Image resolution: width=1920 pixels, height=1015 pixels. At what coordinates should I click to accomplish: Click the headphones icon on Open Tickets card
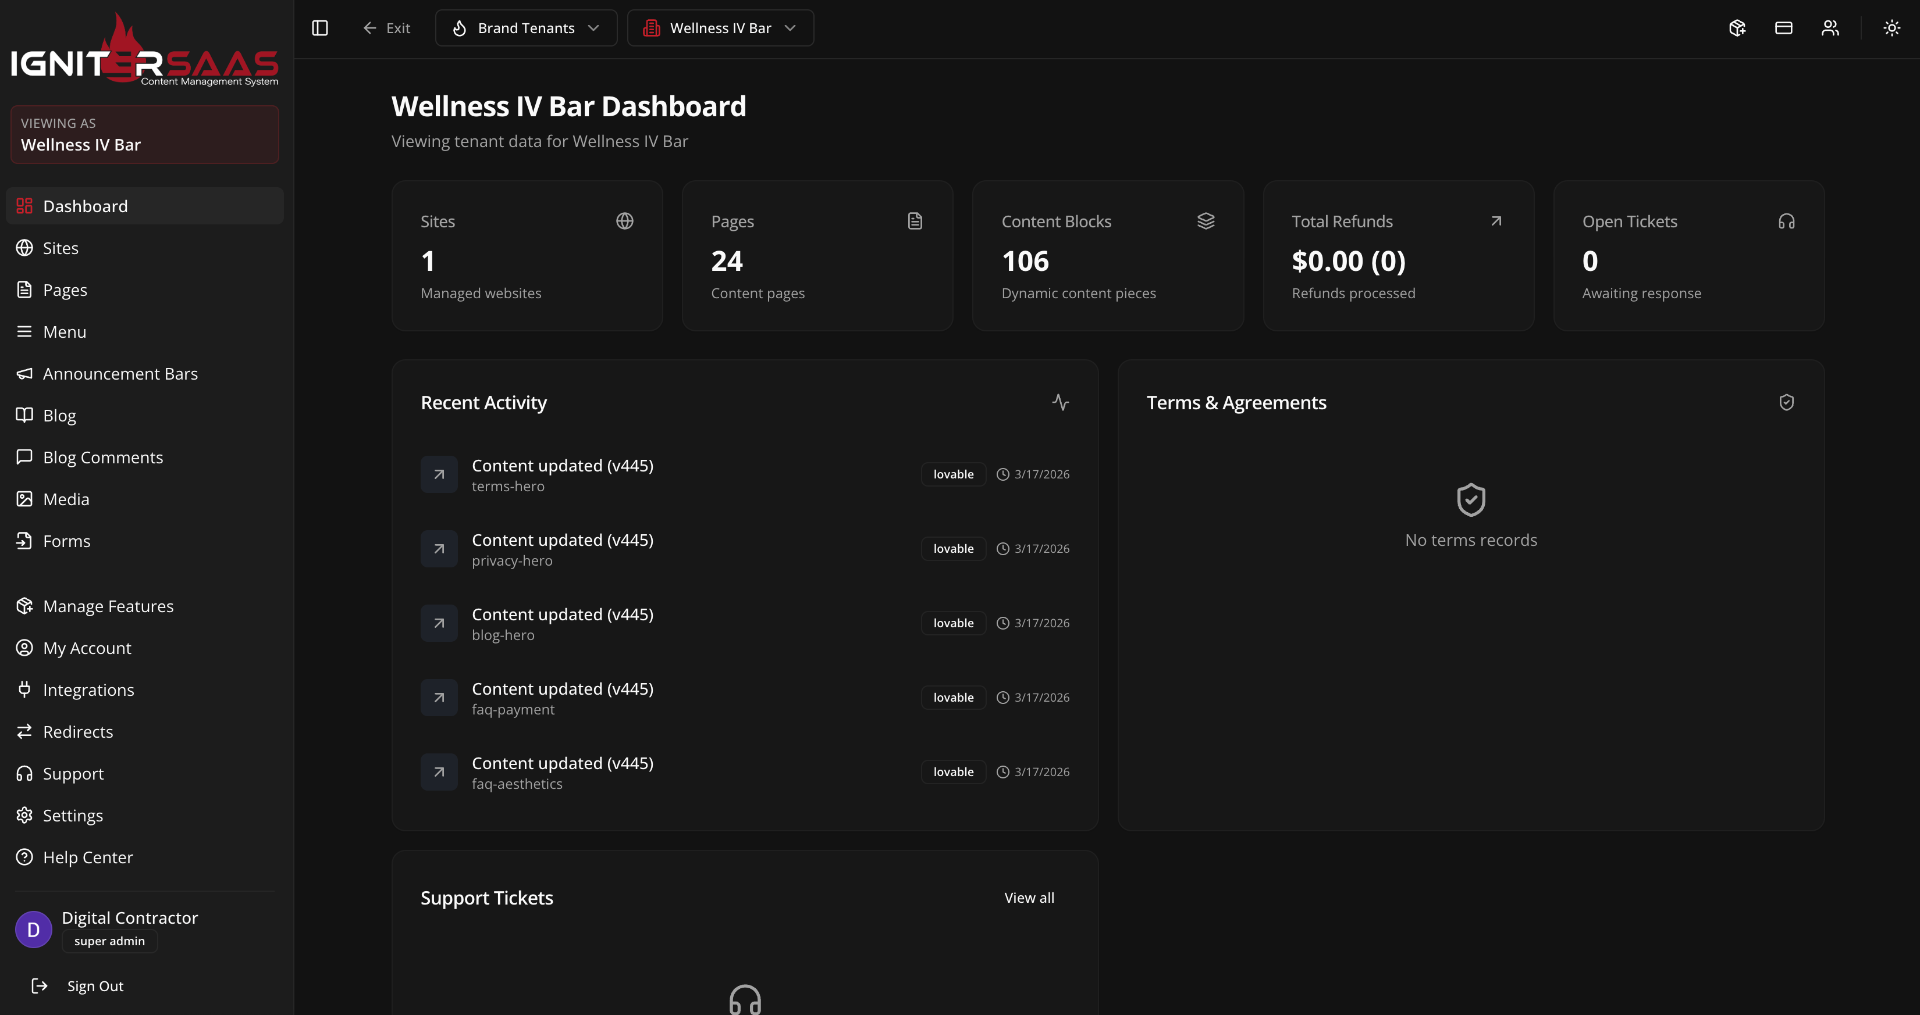pyautogui.click(x=1787, y=221)
